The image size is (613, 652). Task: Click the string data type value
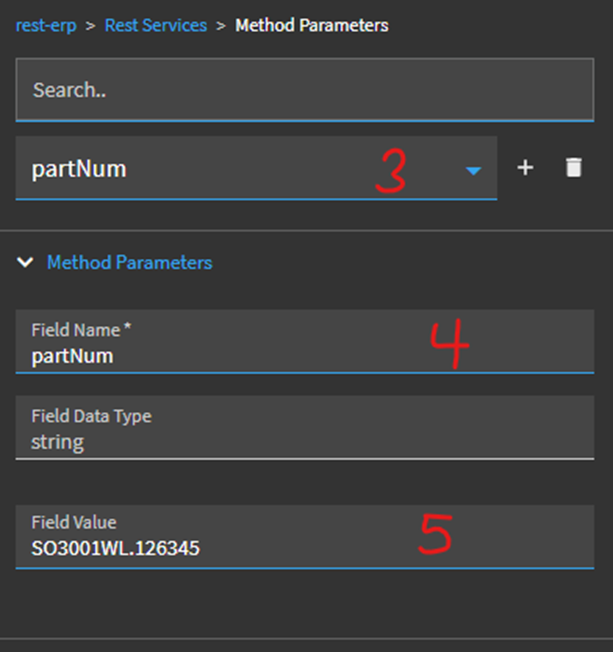[57, 441]
